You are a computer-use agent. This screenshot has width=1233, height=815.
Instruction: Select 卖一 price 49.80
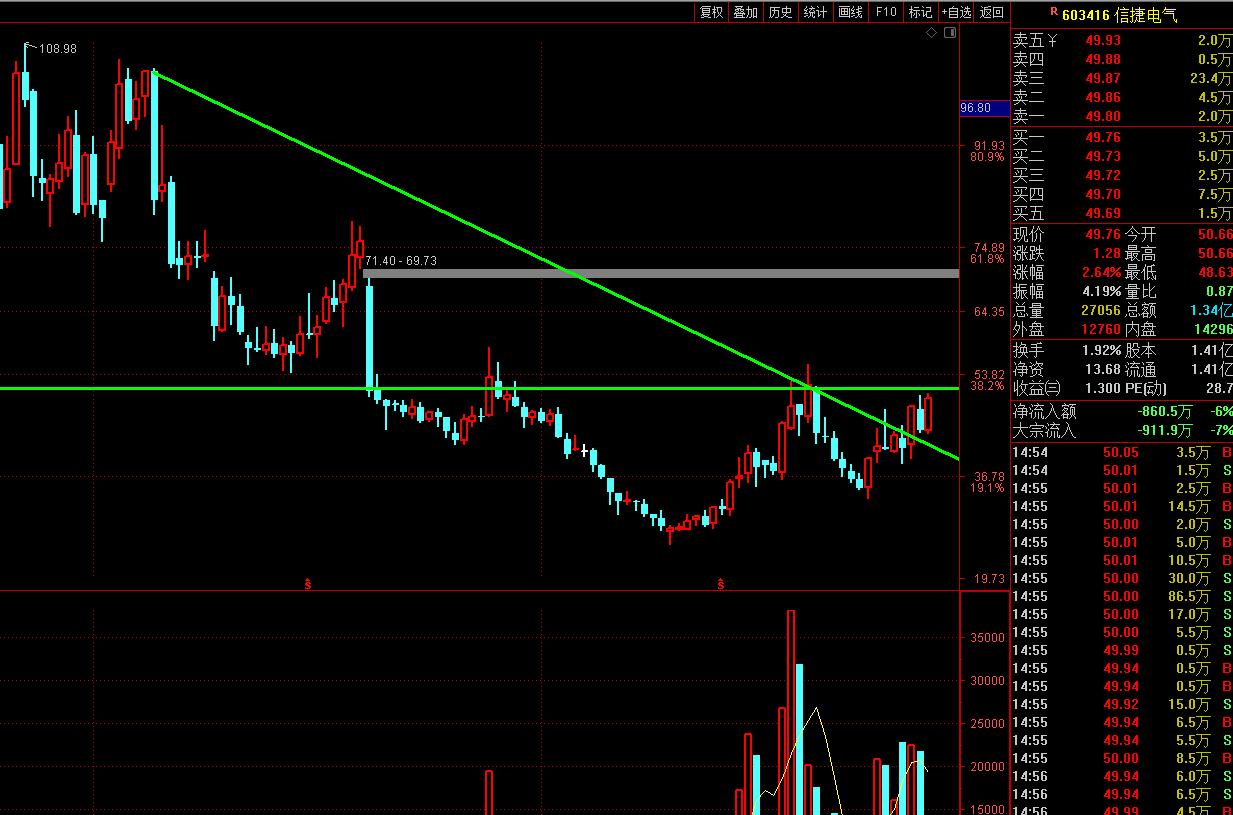[1103, 117]
